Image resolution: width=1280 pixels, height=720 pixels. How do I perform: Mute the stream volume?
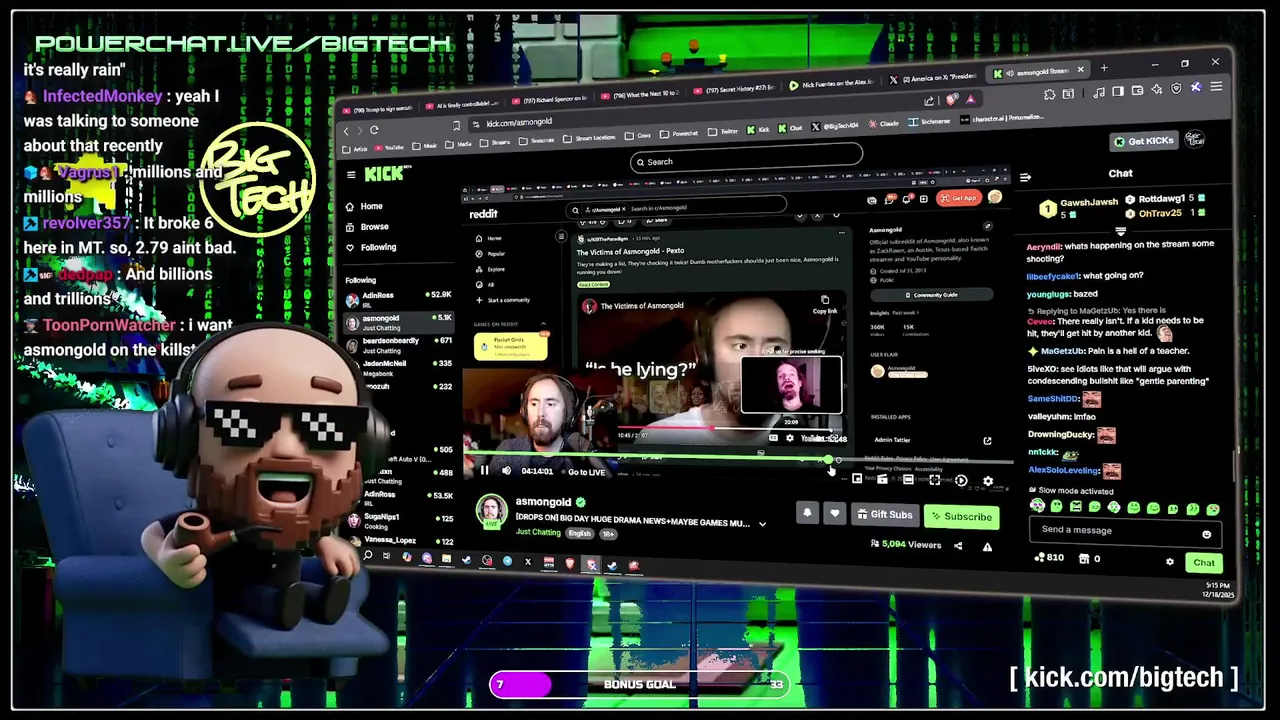(x=506, y=471)
